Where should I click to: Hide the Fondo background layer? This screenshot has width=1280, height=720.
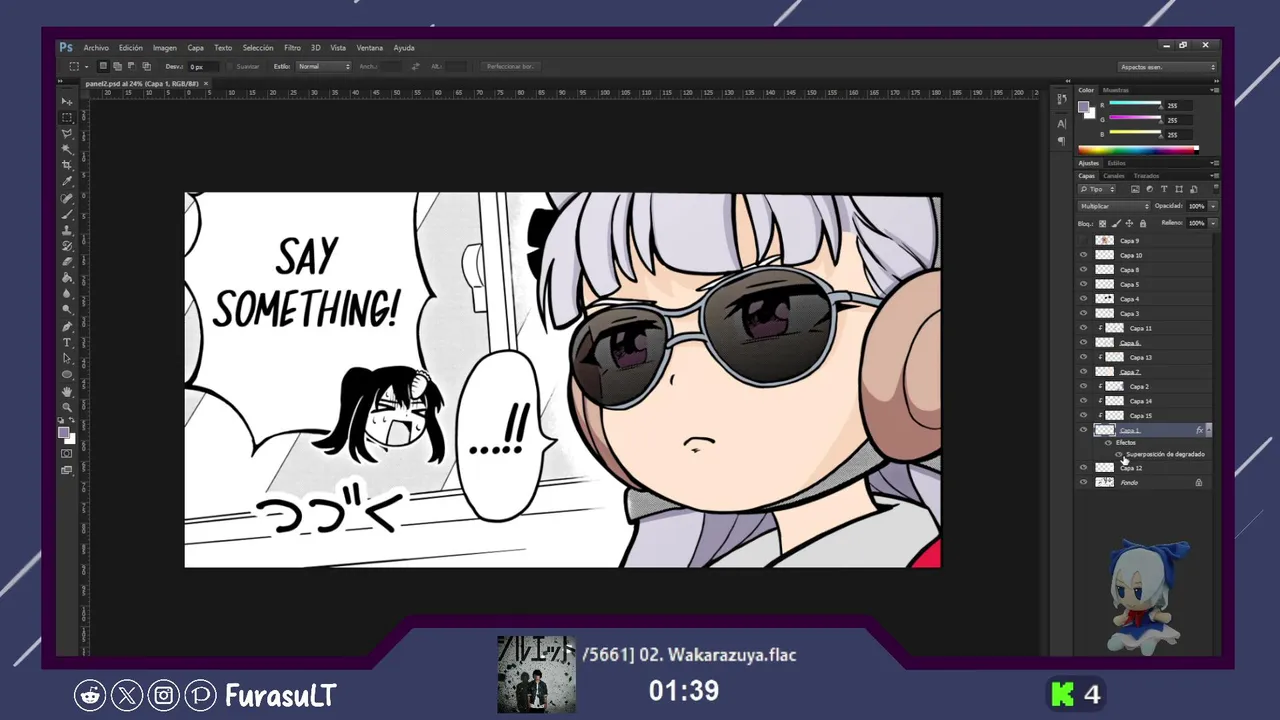click(x=1083, y=482)
